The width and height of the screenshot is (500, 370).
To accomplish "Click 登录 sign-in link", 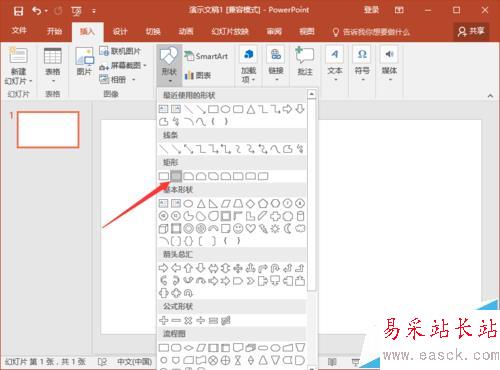I will 371,10.
